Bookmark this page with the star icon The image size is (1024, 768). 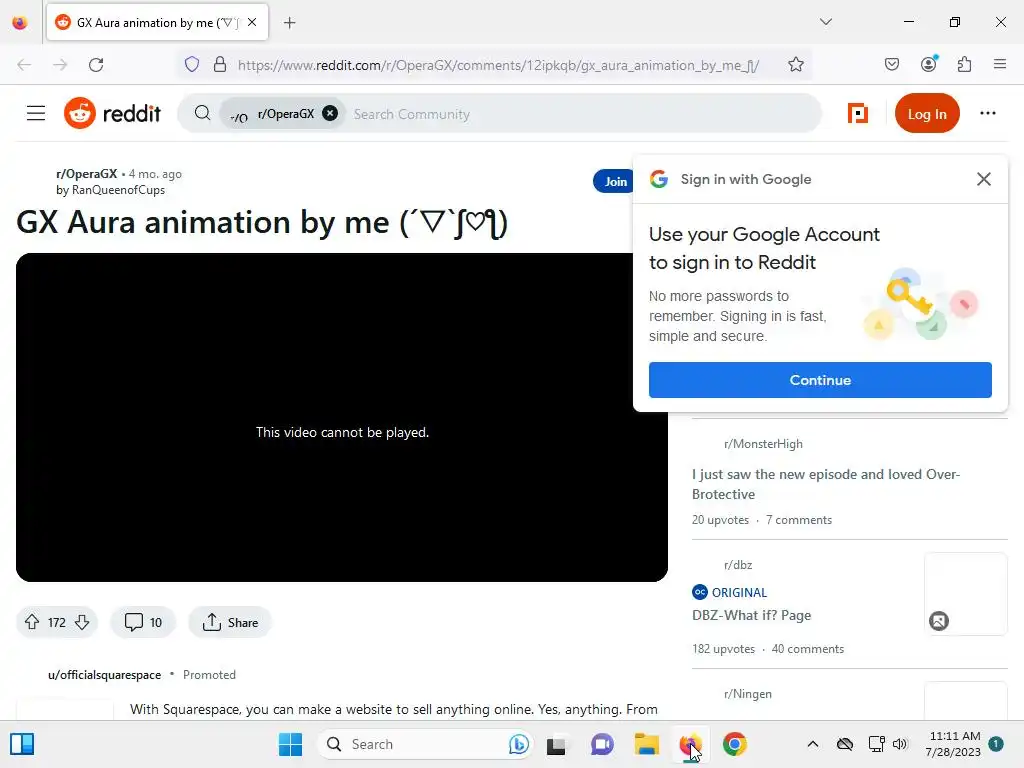[x=795, y=65]
